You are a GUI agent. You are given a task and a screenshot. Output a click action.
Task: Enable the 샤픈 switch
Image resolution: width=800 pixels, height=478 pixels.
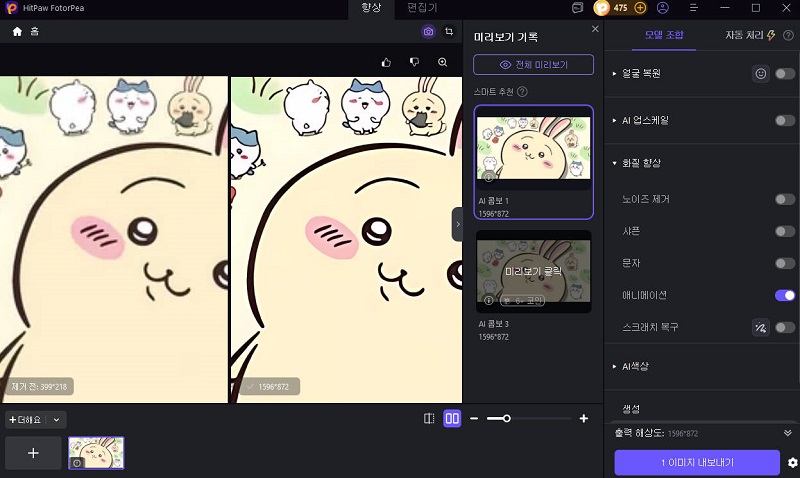[785, 231]
